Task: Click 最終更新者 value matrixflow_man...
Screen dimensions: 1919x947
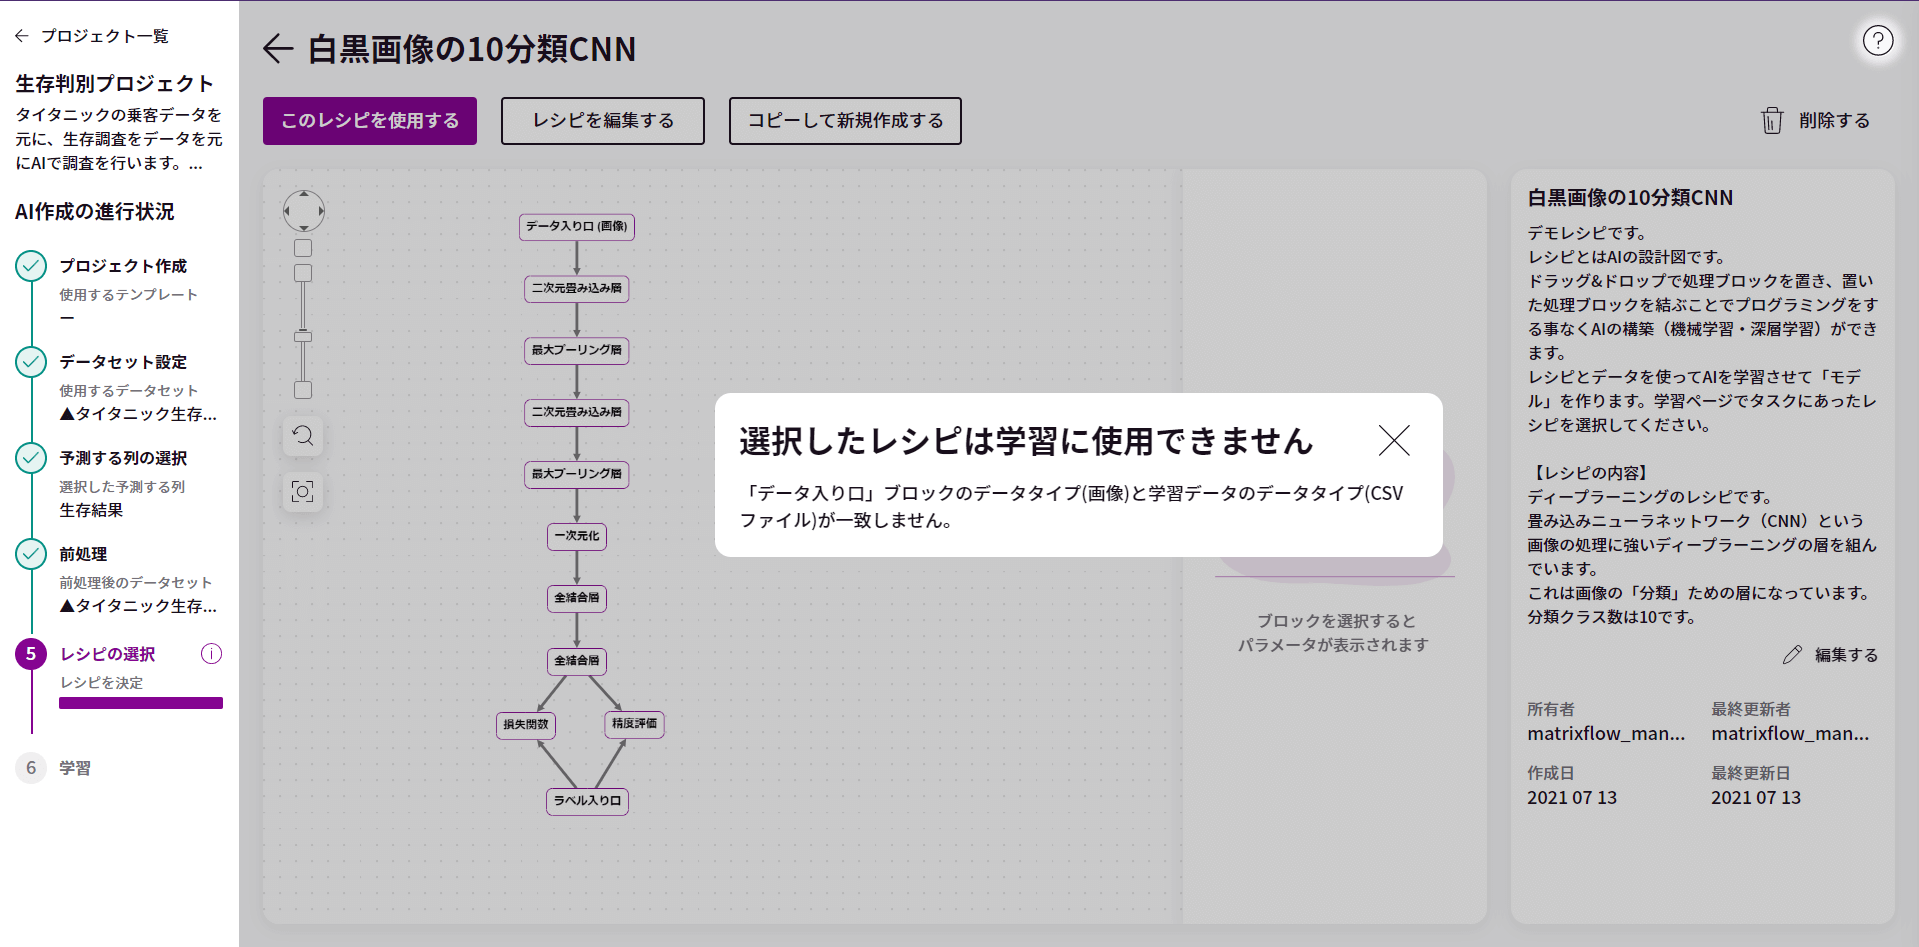Action: (1790, 734)
